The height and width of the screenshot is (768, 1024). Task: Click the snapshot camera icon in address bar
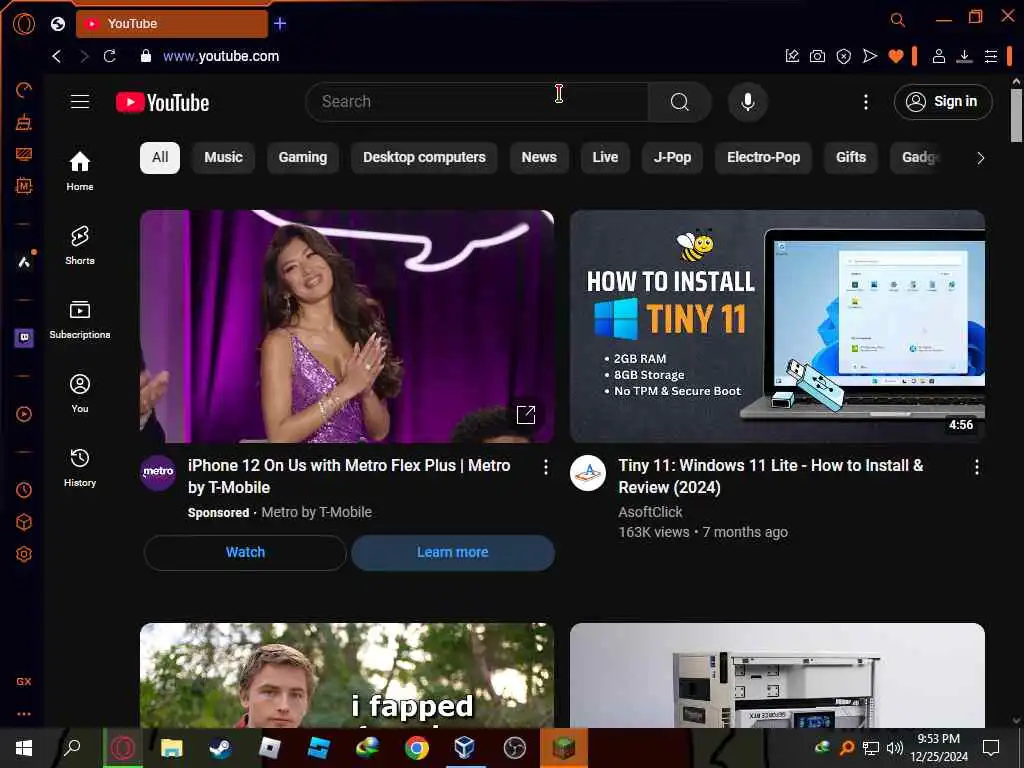pos(817,56)
